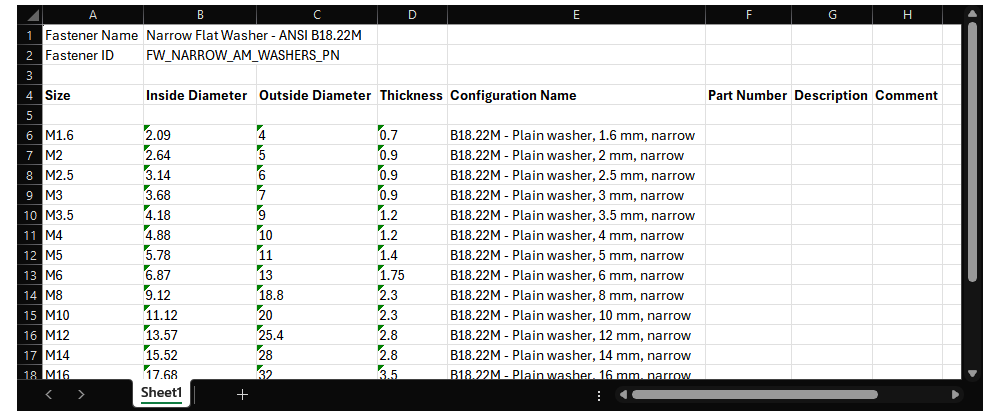Screen dimensions: 1000x417
Task: Click the 'M14' size cell
Action: coord(93,355)
